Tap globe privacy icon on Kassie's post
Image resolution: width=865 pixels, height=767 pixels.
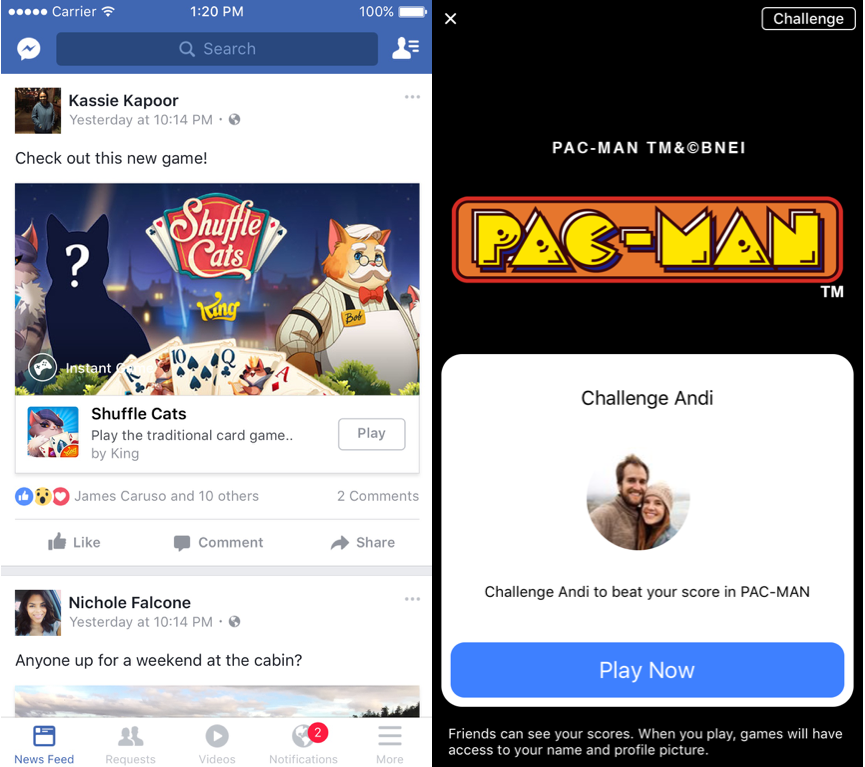pos(234,119)
